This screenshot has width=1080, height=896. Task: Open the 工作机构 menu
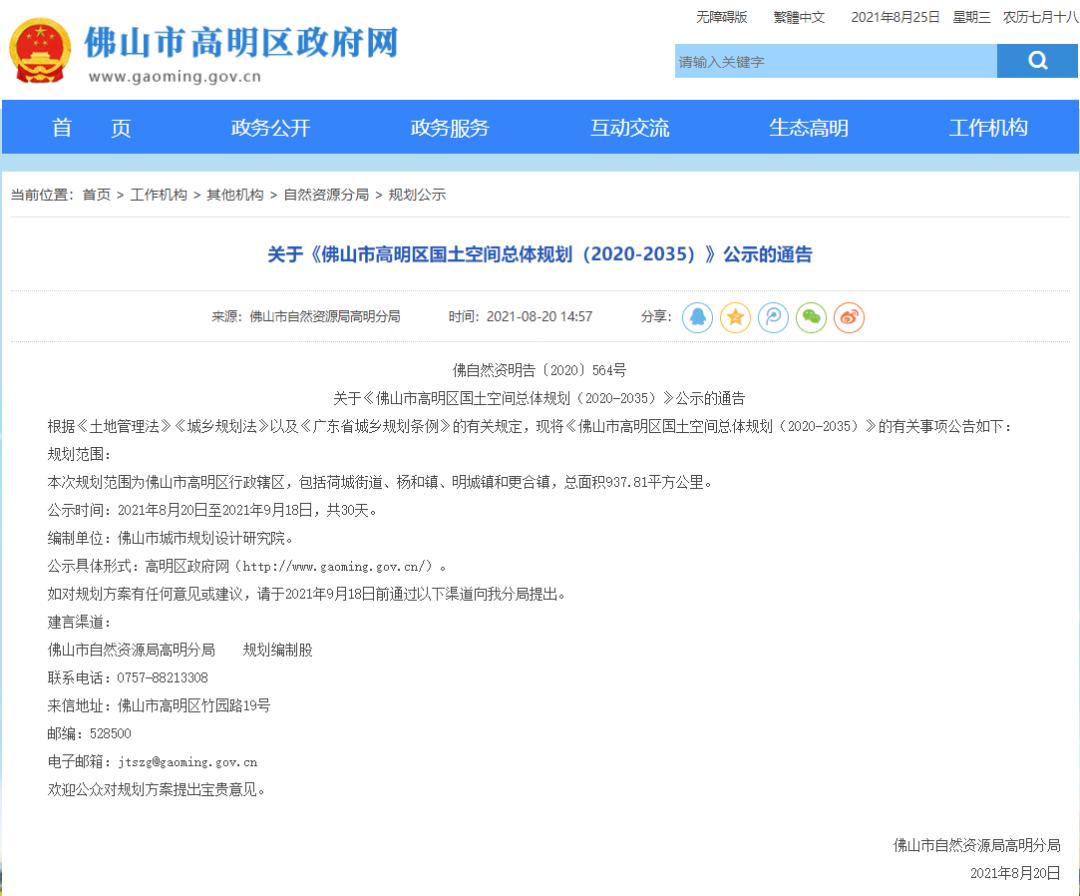click(x=988, y=127)
